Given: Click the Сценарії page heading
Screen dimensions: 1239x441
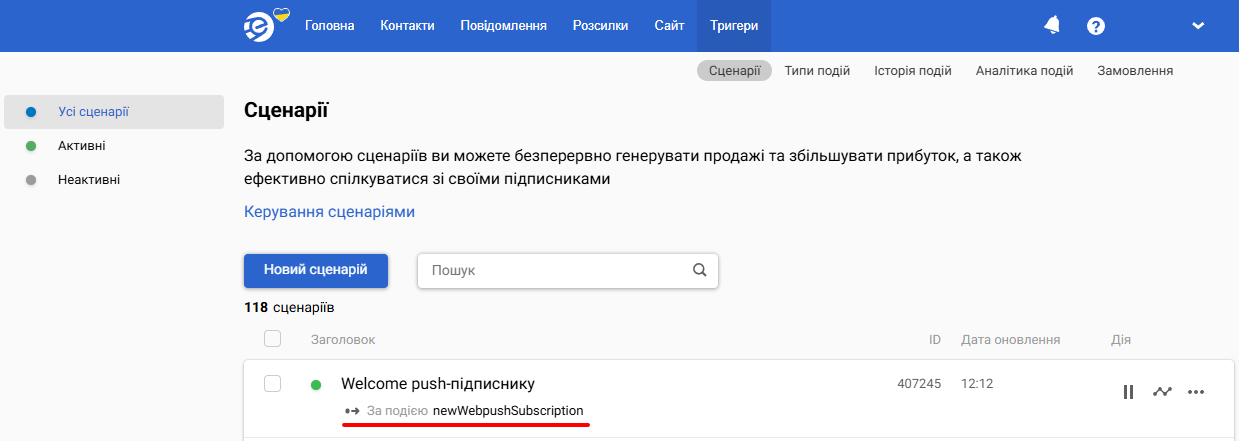Looking at the screenshot, I should click(x=286, y=110).
